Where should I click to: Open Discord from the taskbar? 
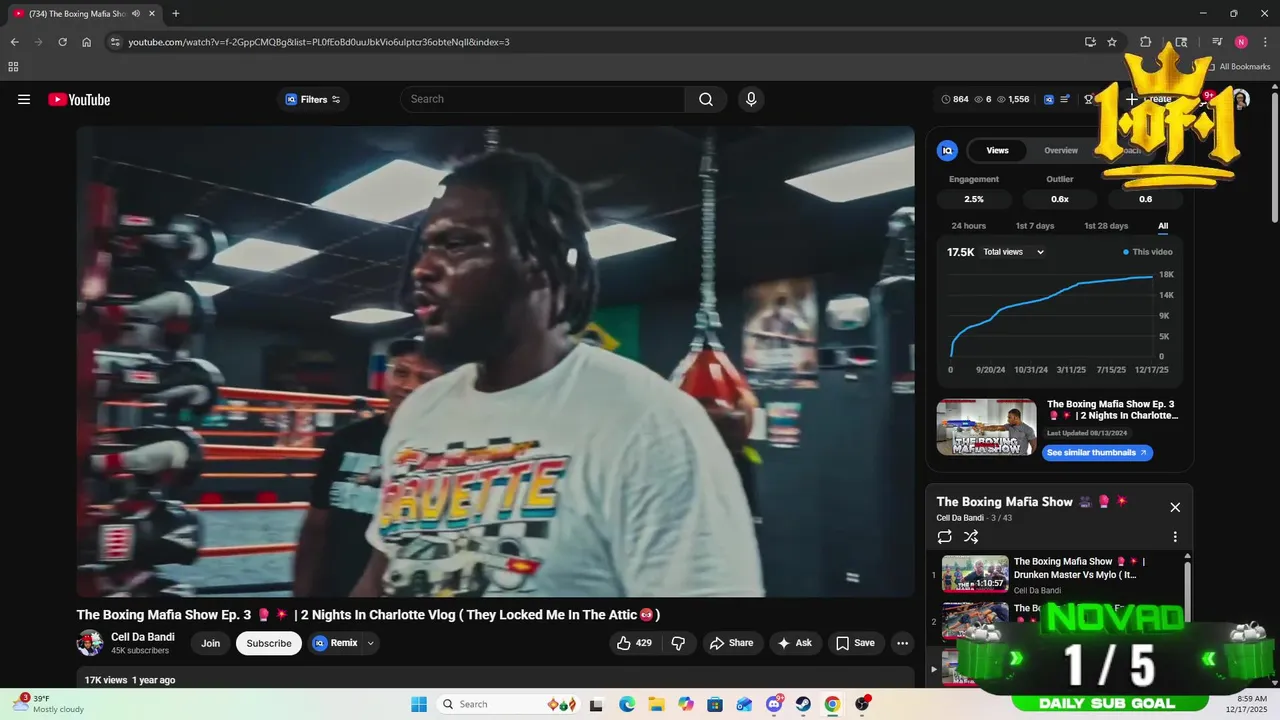tap(774, 704)
